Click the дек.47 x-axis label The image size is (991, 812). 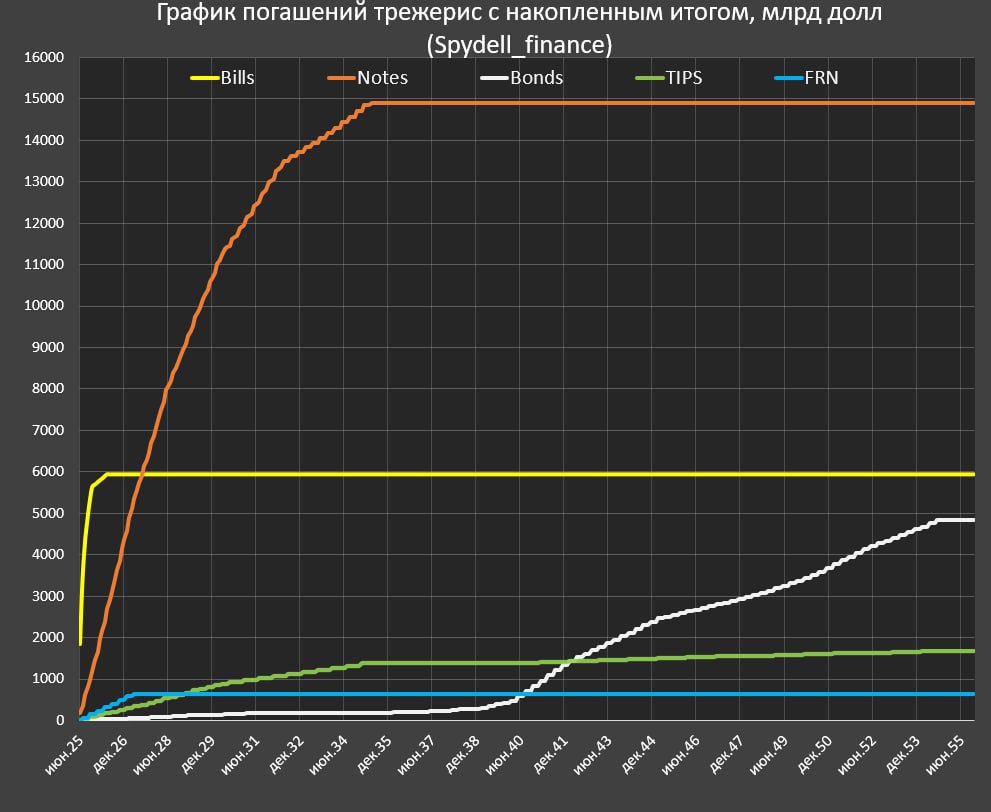pyautogui.click(x=726, y=754)
